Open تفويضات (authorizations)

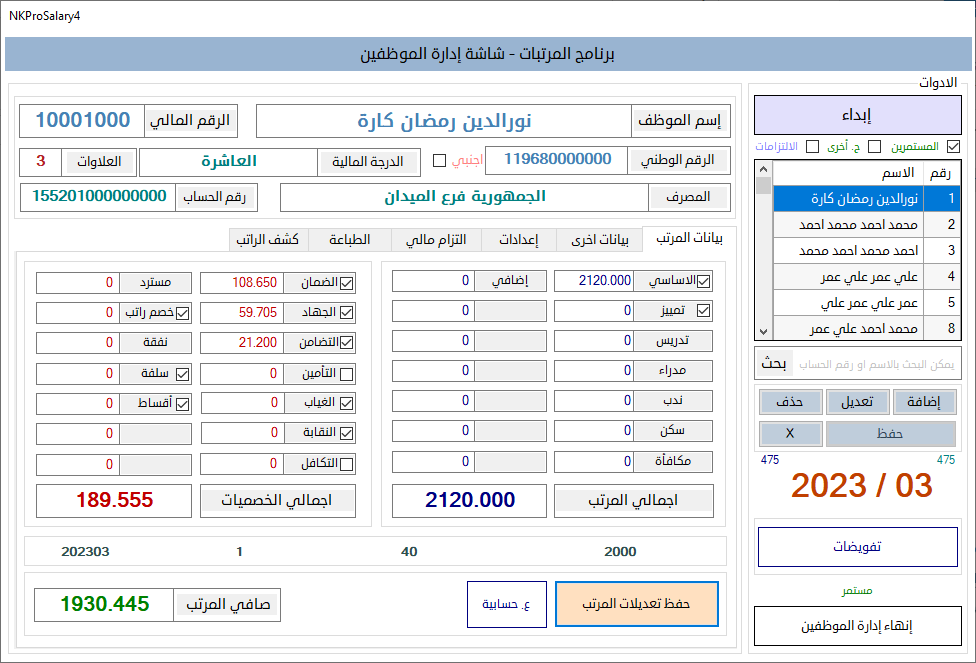[x=857, y=547]
